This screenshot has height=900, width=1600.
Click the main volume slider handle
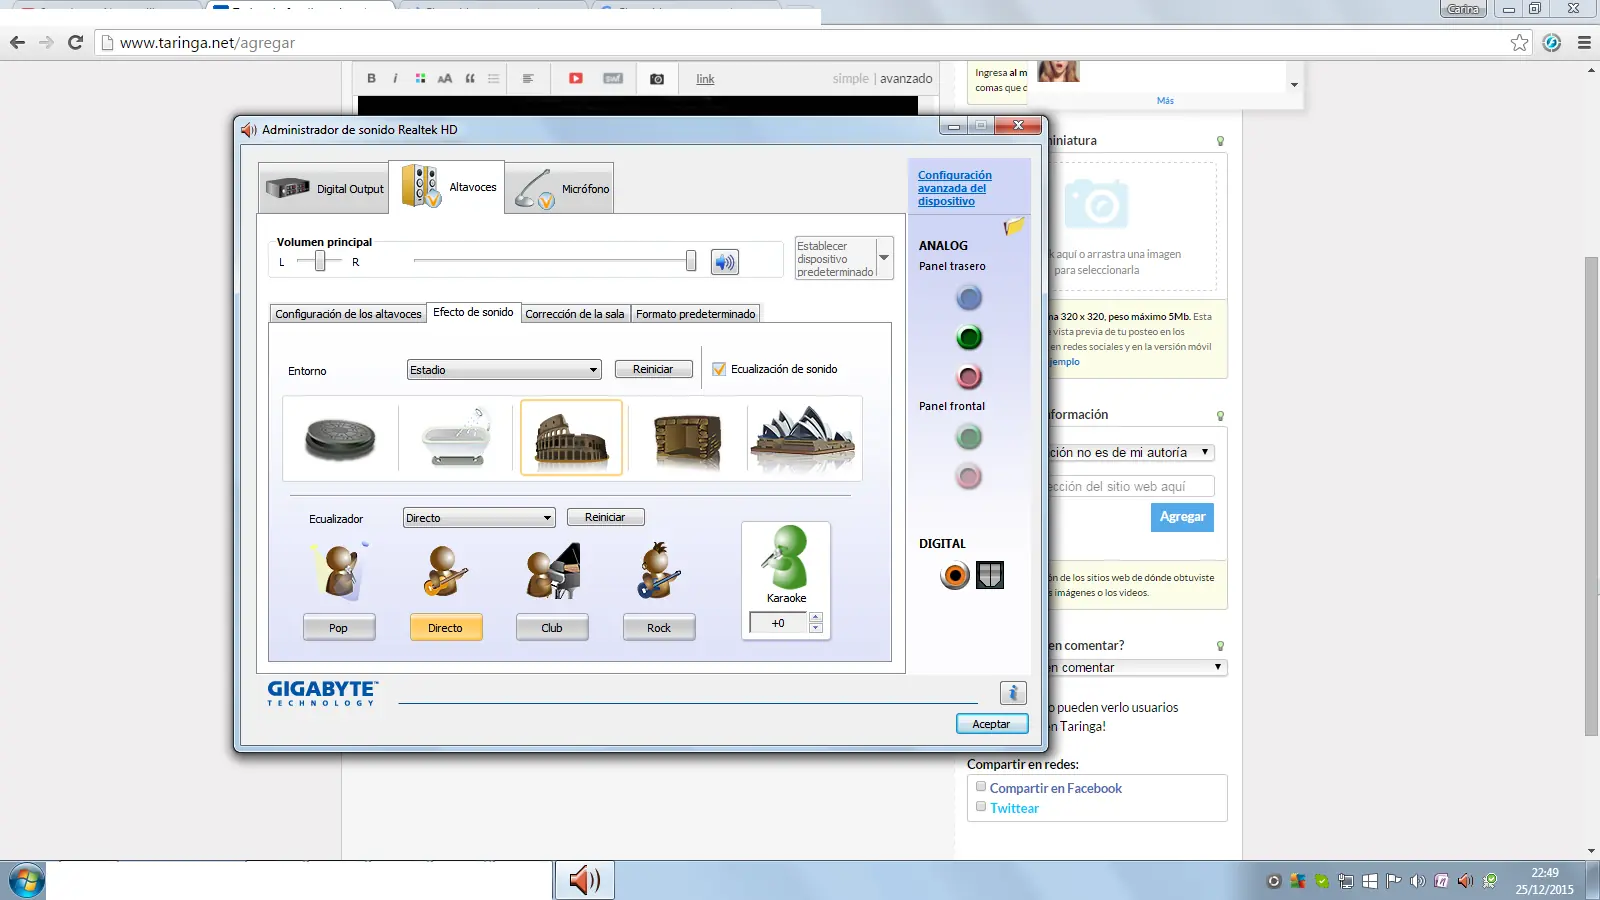pos(690,261)
